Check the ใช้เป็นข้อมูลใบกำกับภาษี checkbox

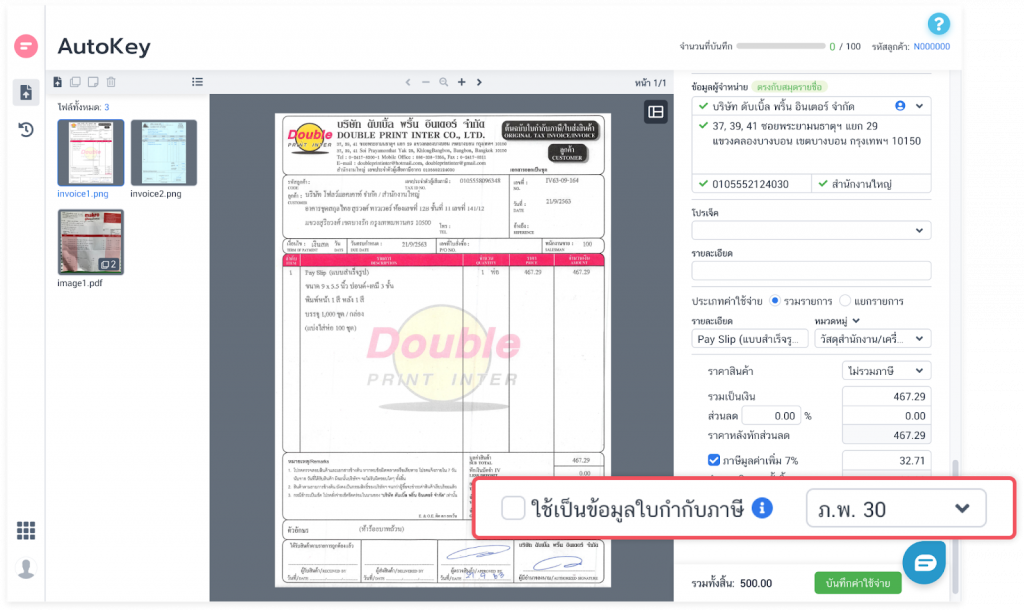point(513,508)
